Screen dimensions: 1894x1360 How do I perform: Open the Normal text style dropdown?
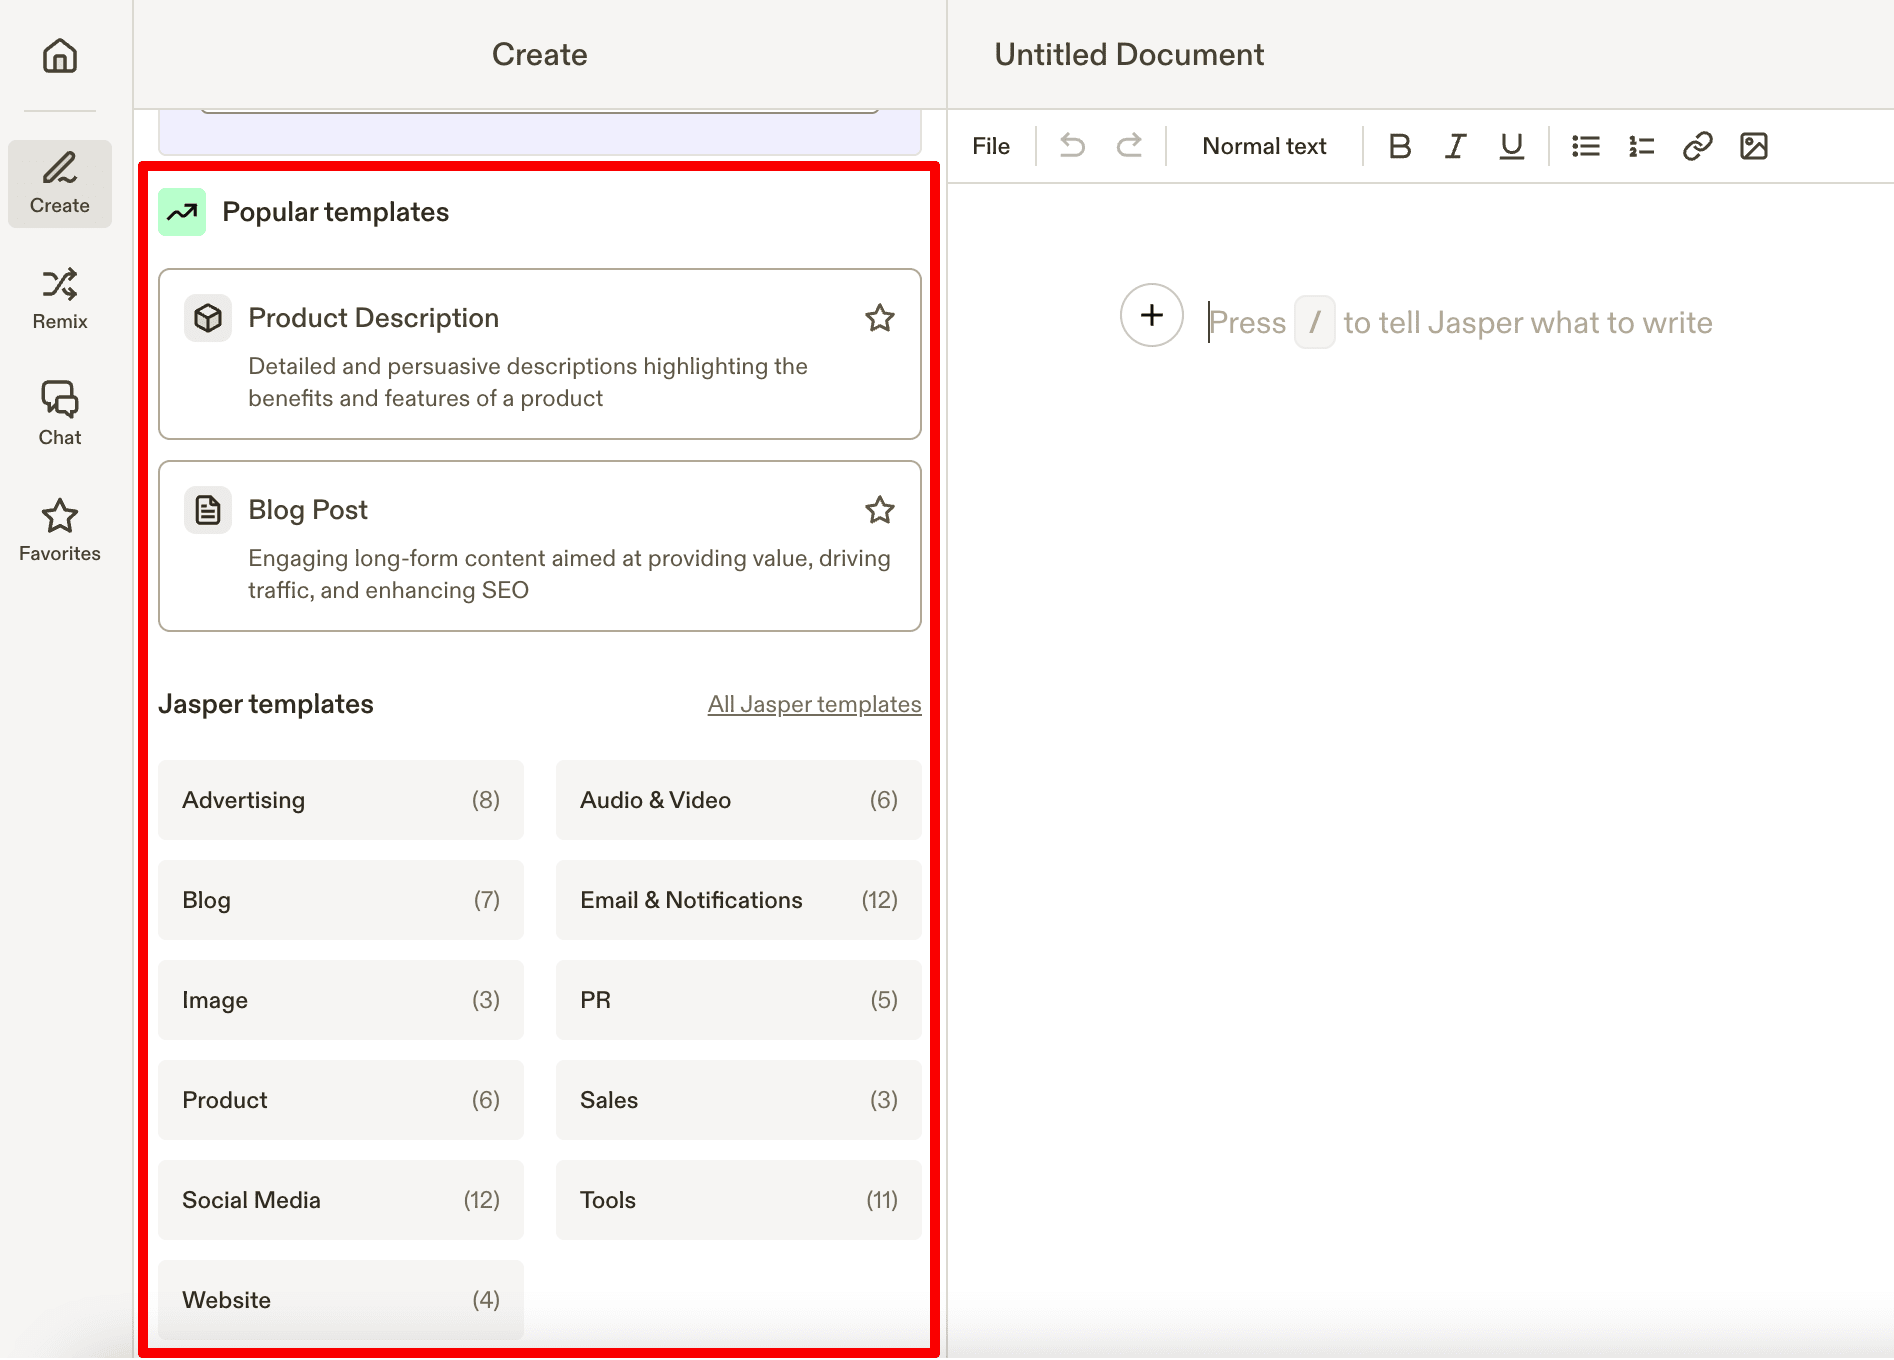click(1264, 146)
